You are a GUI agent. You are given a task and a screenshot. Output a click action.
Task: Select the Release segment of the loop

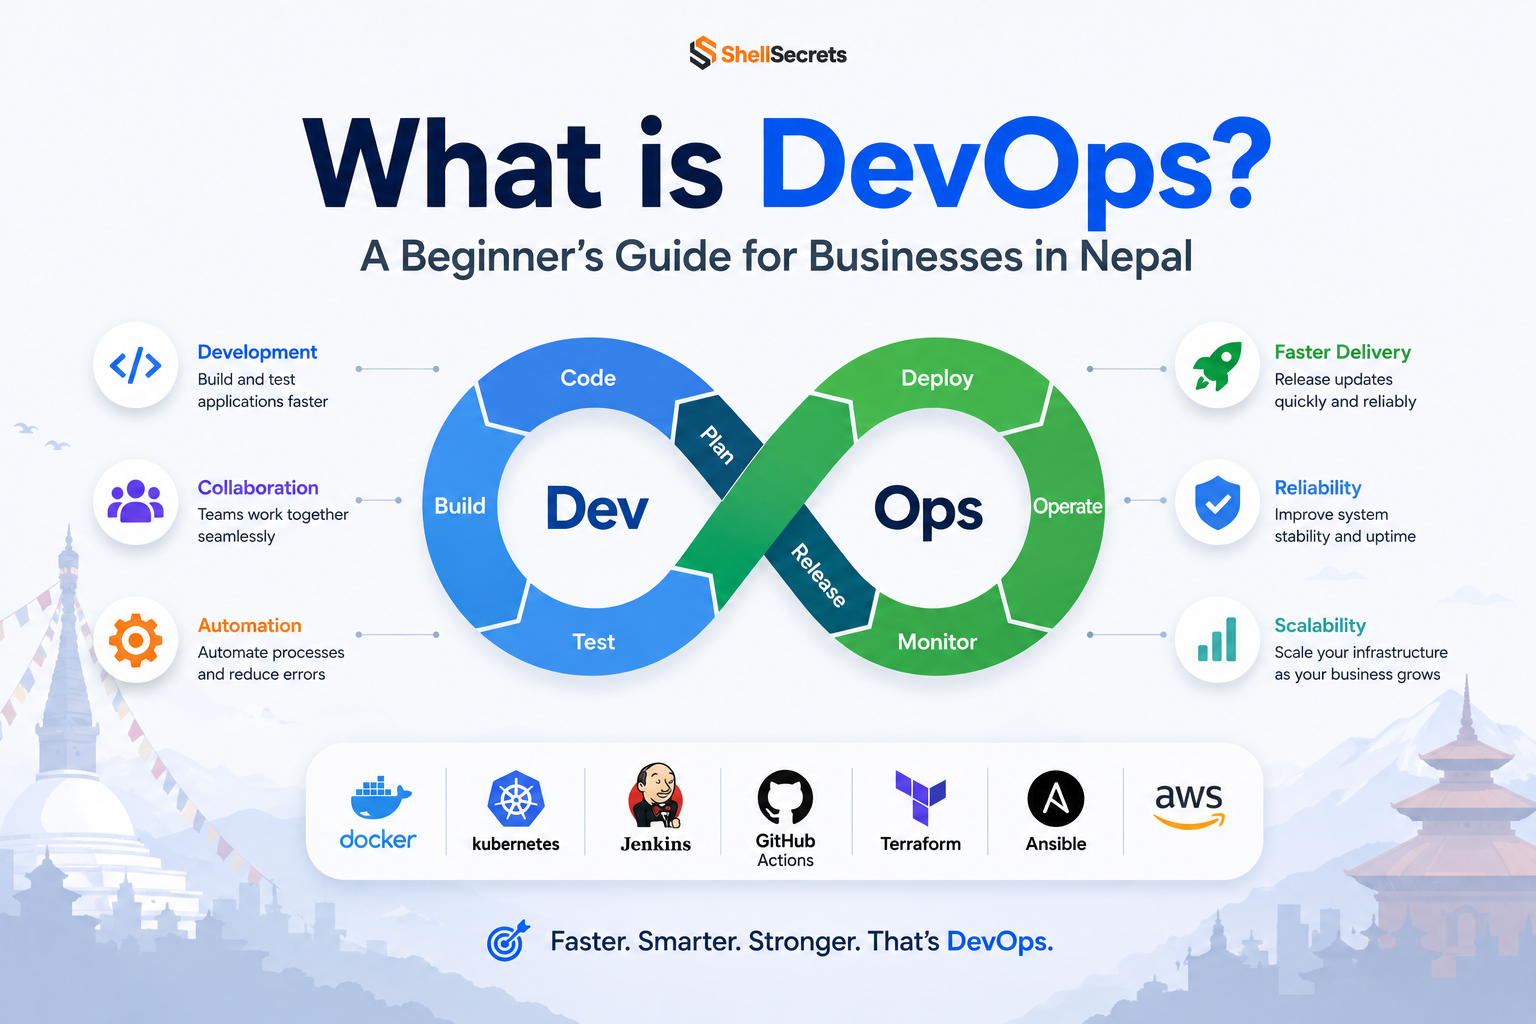click(819, 575)
